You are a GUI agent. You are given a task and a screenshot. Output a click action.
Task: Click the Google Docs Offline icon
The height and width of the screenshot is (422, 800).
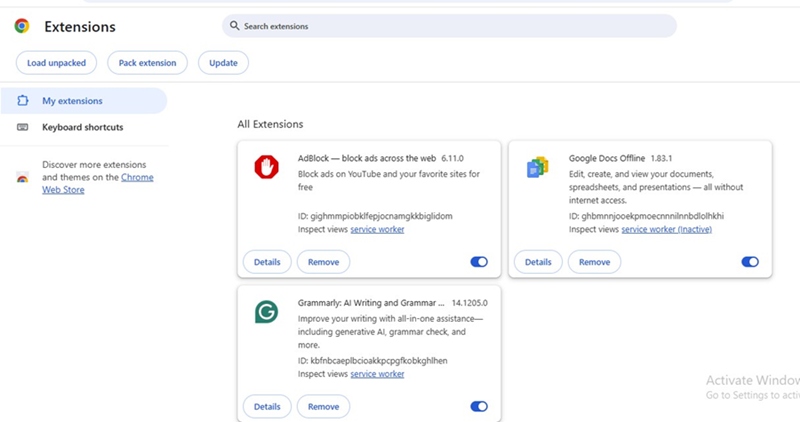pyautogui.click(x=537, y=167)
